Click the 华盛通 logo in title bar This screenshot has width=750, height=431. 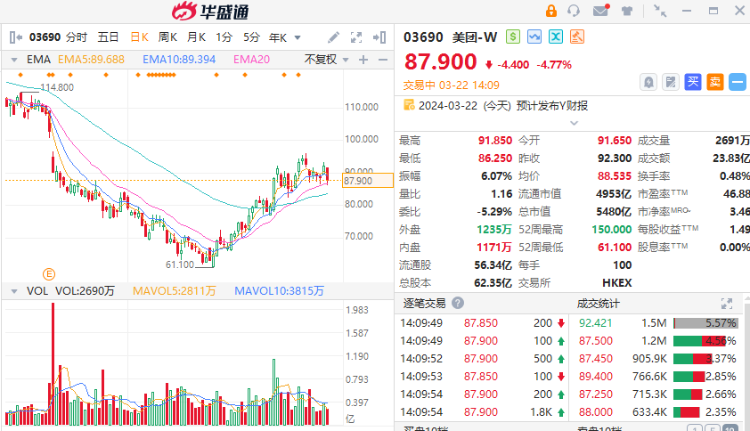tap(210, 11)
